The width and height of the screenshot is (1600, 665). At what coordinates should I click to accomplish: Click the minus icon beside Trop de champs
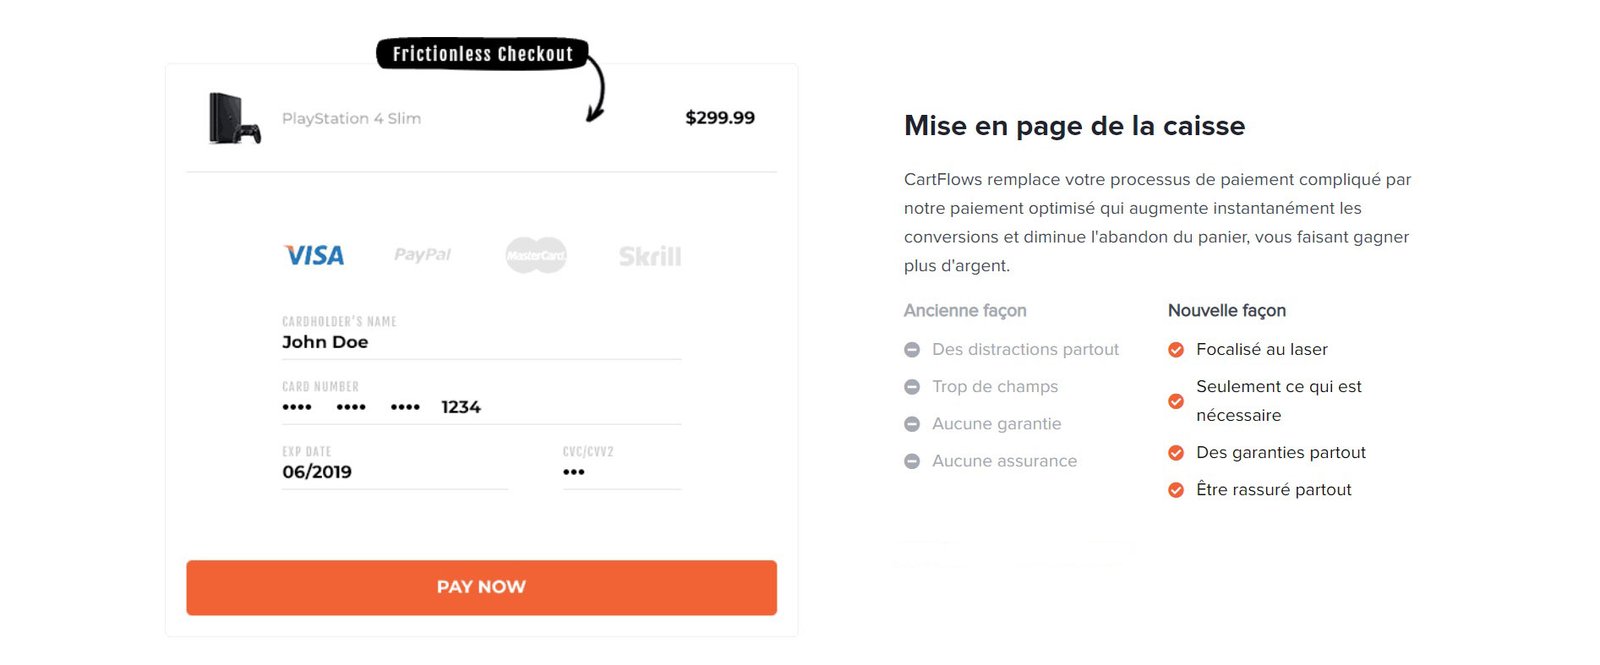coord(912,387)
